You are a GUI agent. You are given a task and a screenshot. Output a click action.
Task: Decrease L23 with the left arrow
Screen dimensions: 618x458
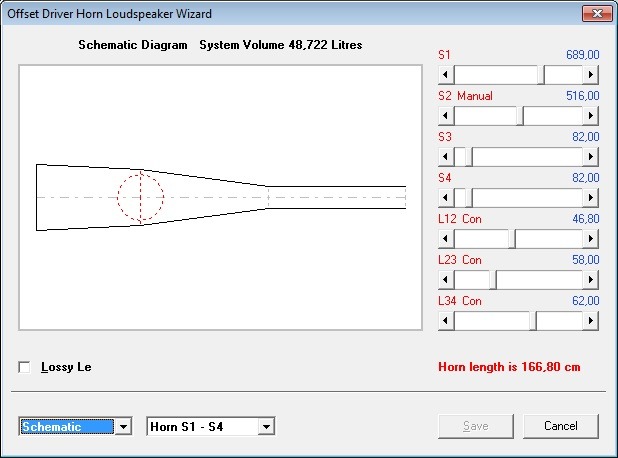tap(446, 279)
